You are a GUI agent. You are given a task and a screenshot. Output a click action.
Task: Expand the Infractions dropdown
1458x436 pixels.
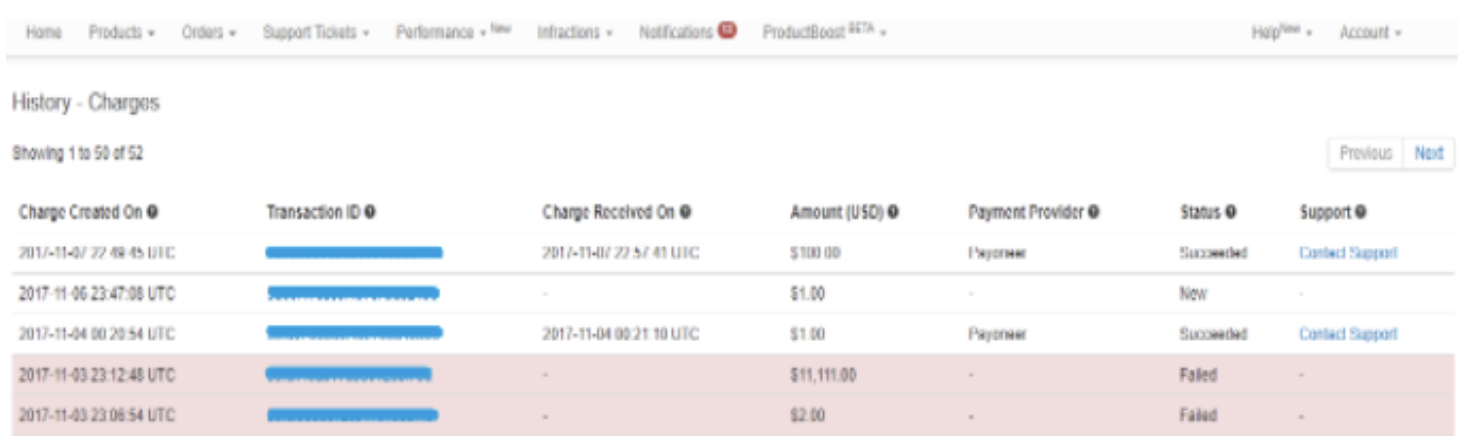574,33
